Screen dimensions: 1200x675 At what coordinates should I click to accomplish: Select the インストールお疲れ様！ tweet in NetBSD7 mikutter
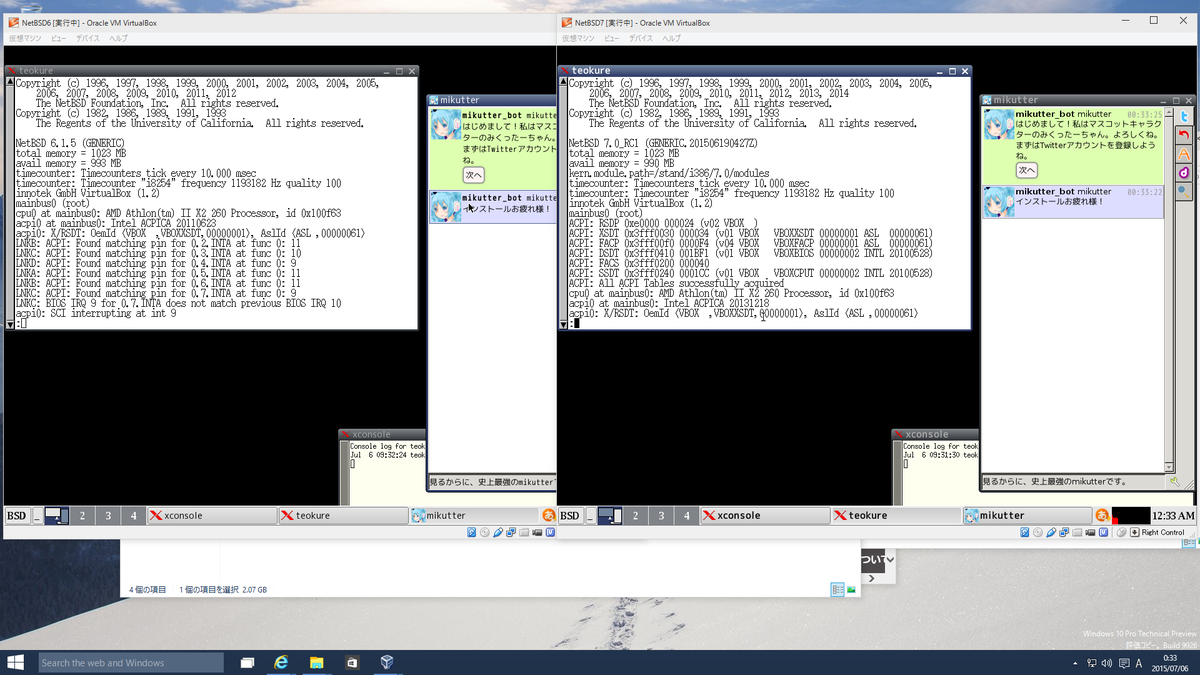tap(1073, 202)
